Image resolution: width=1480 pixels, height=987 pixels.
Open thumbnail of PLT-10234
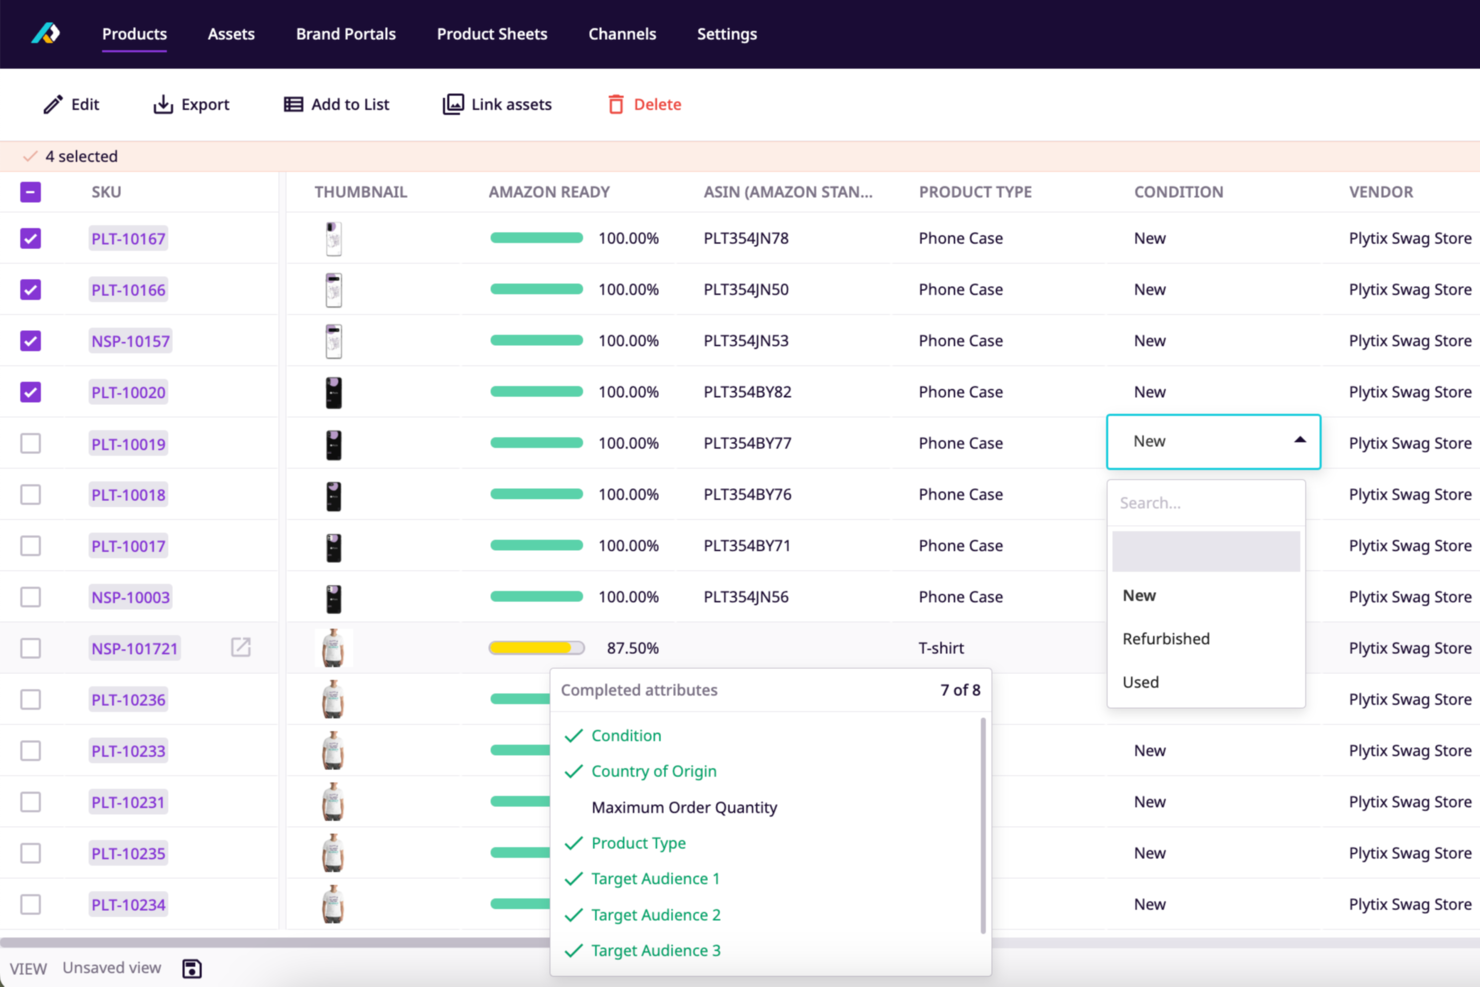click(333, 904)
